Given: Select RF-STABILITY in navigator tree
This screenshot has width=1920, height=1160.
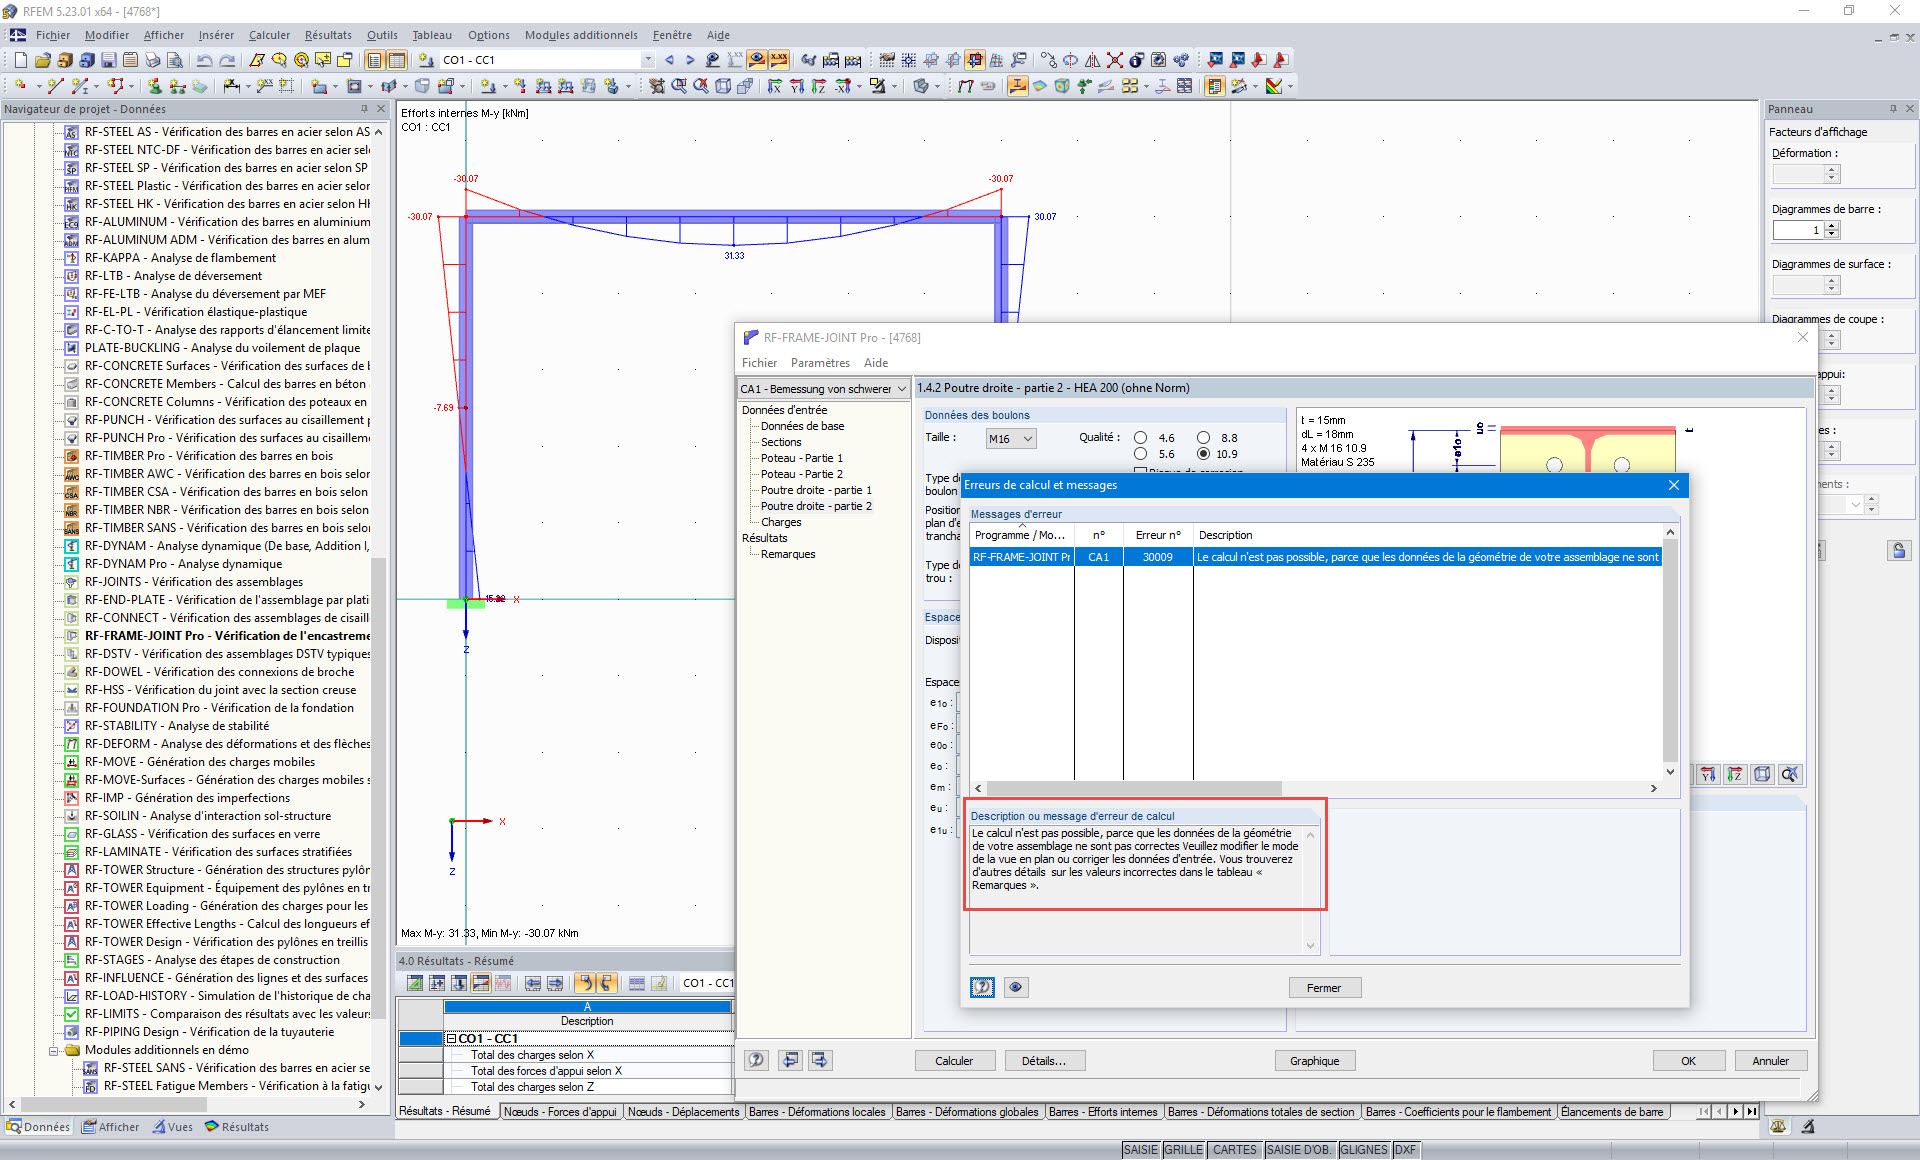Looking at the screenshot, I should click(176, 726).
